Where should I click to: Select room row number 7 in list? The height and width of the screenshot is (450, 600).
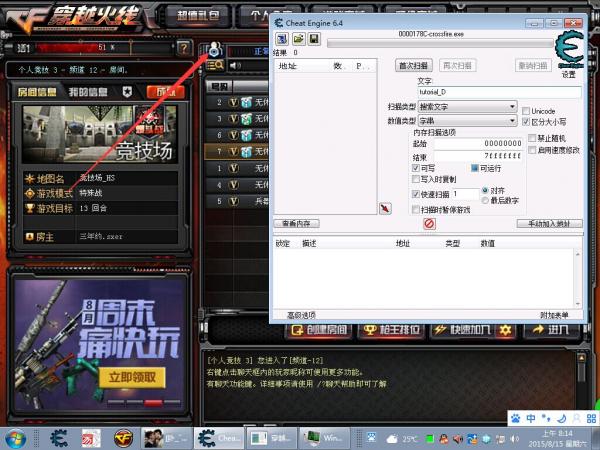tap(236, 152)
